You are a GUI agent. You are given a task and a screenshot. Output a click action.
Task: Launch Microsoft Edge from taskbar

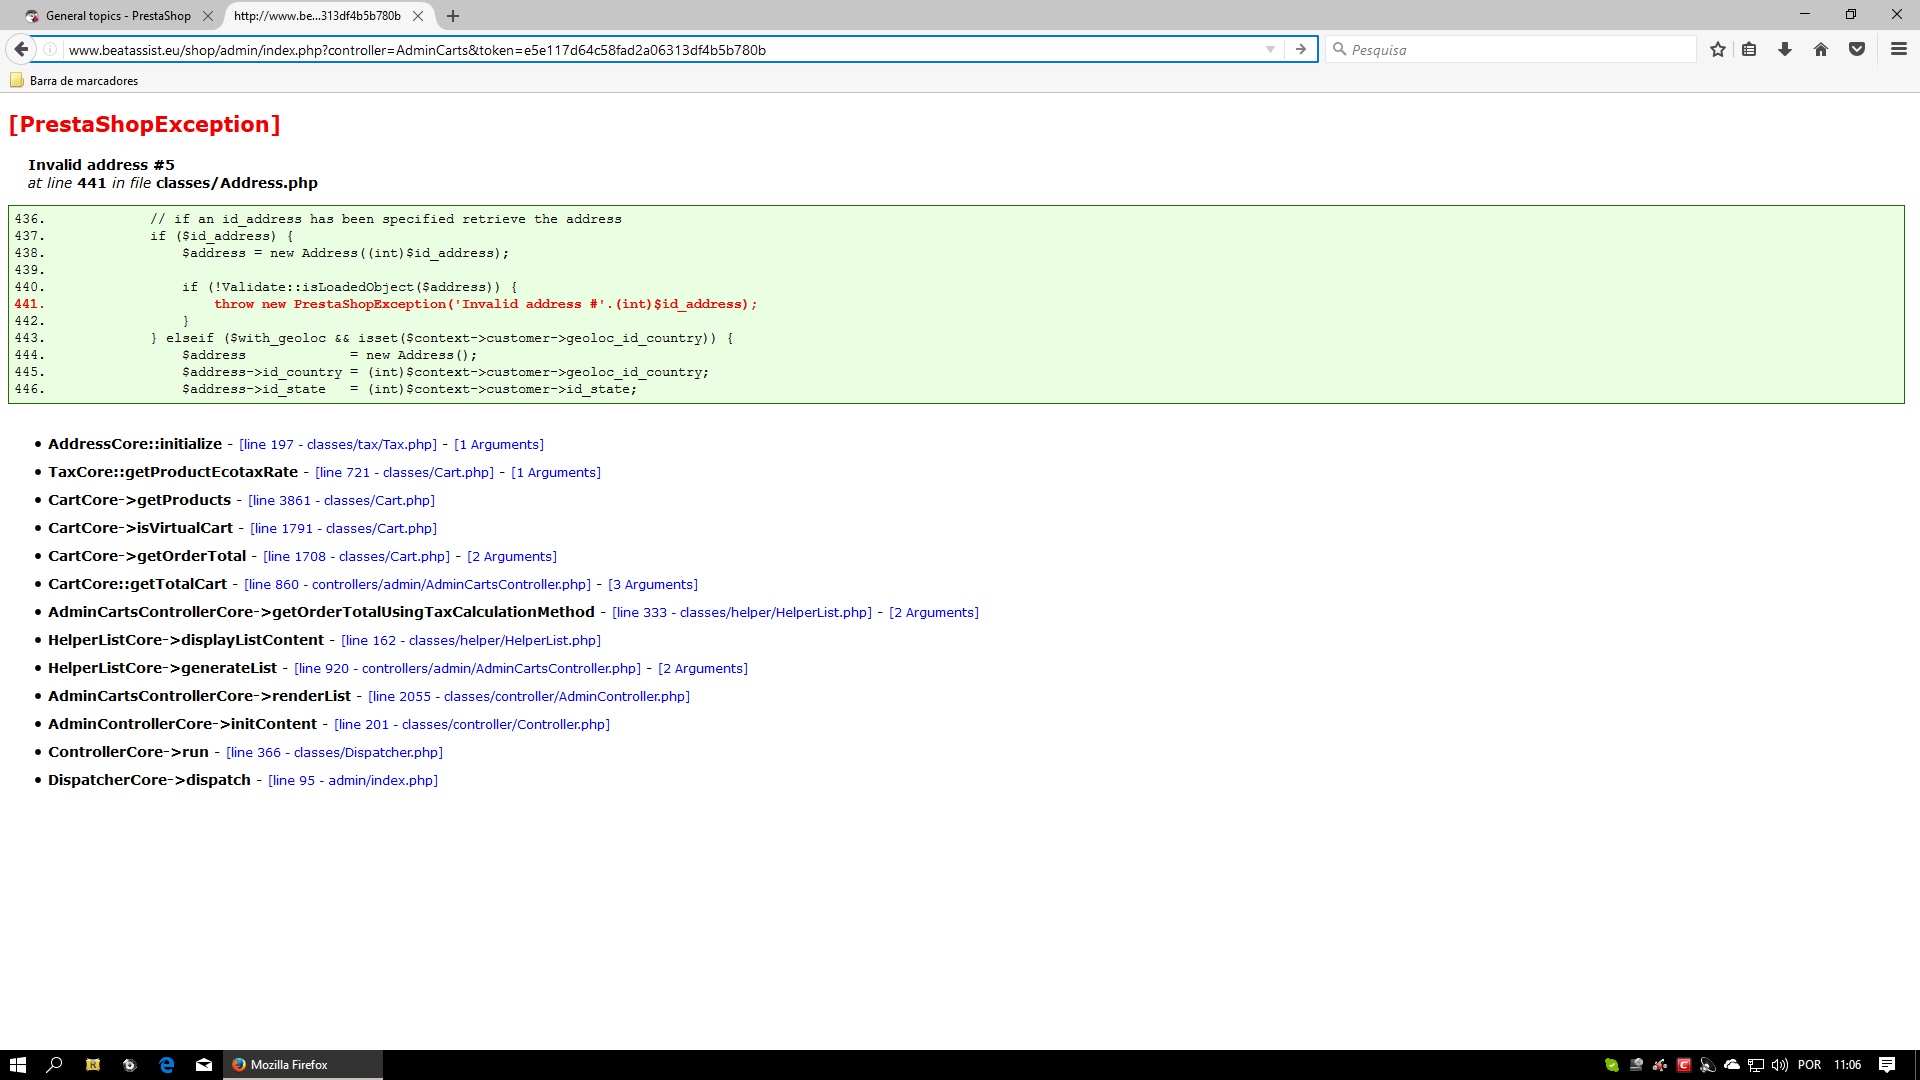pos(166,1065)
